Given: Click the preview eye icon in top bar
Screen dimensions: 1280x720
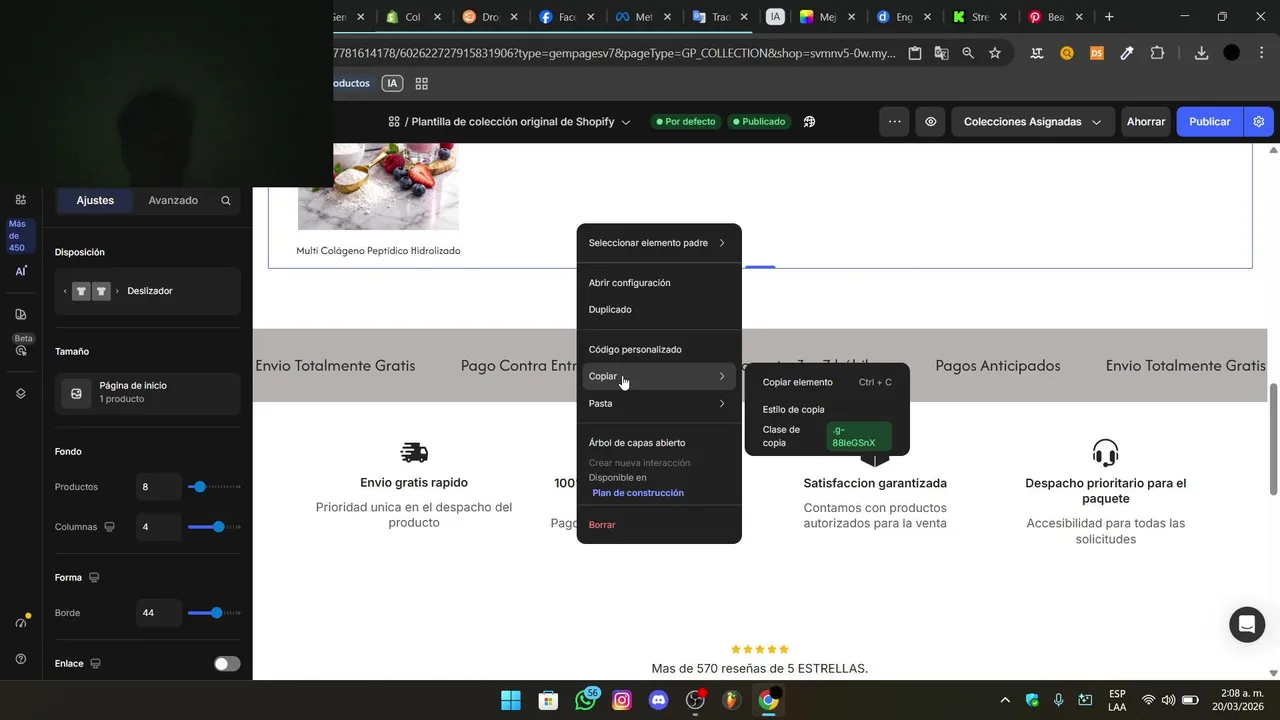Looking at the screenshot, I should 930,122.
